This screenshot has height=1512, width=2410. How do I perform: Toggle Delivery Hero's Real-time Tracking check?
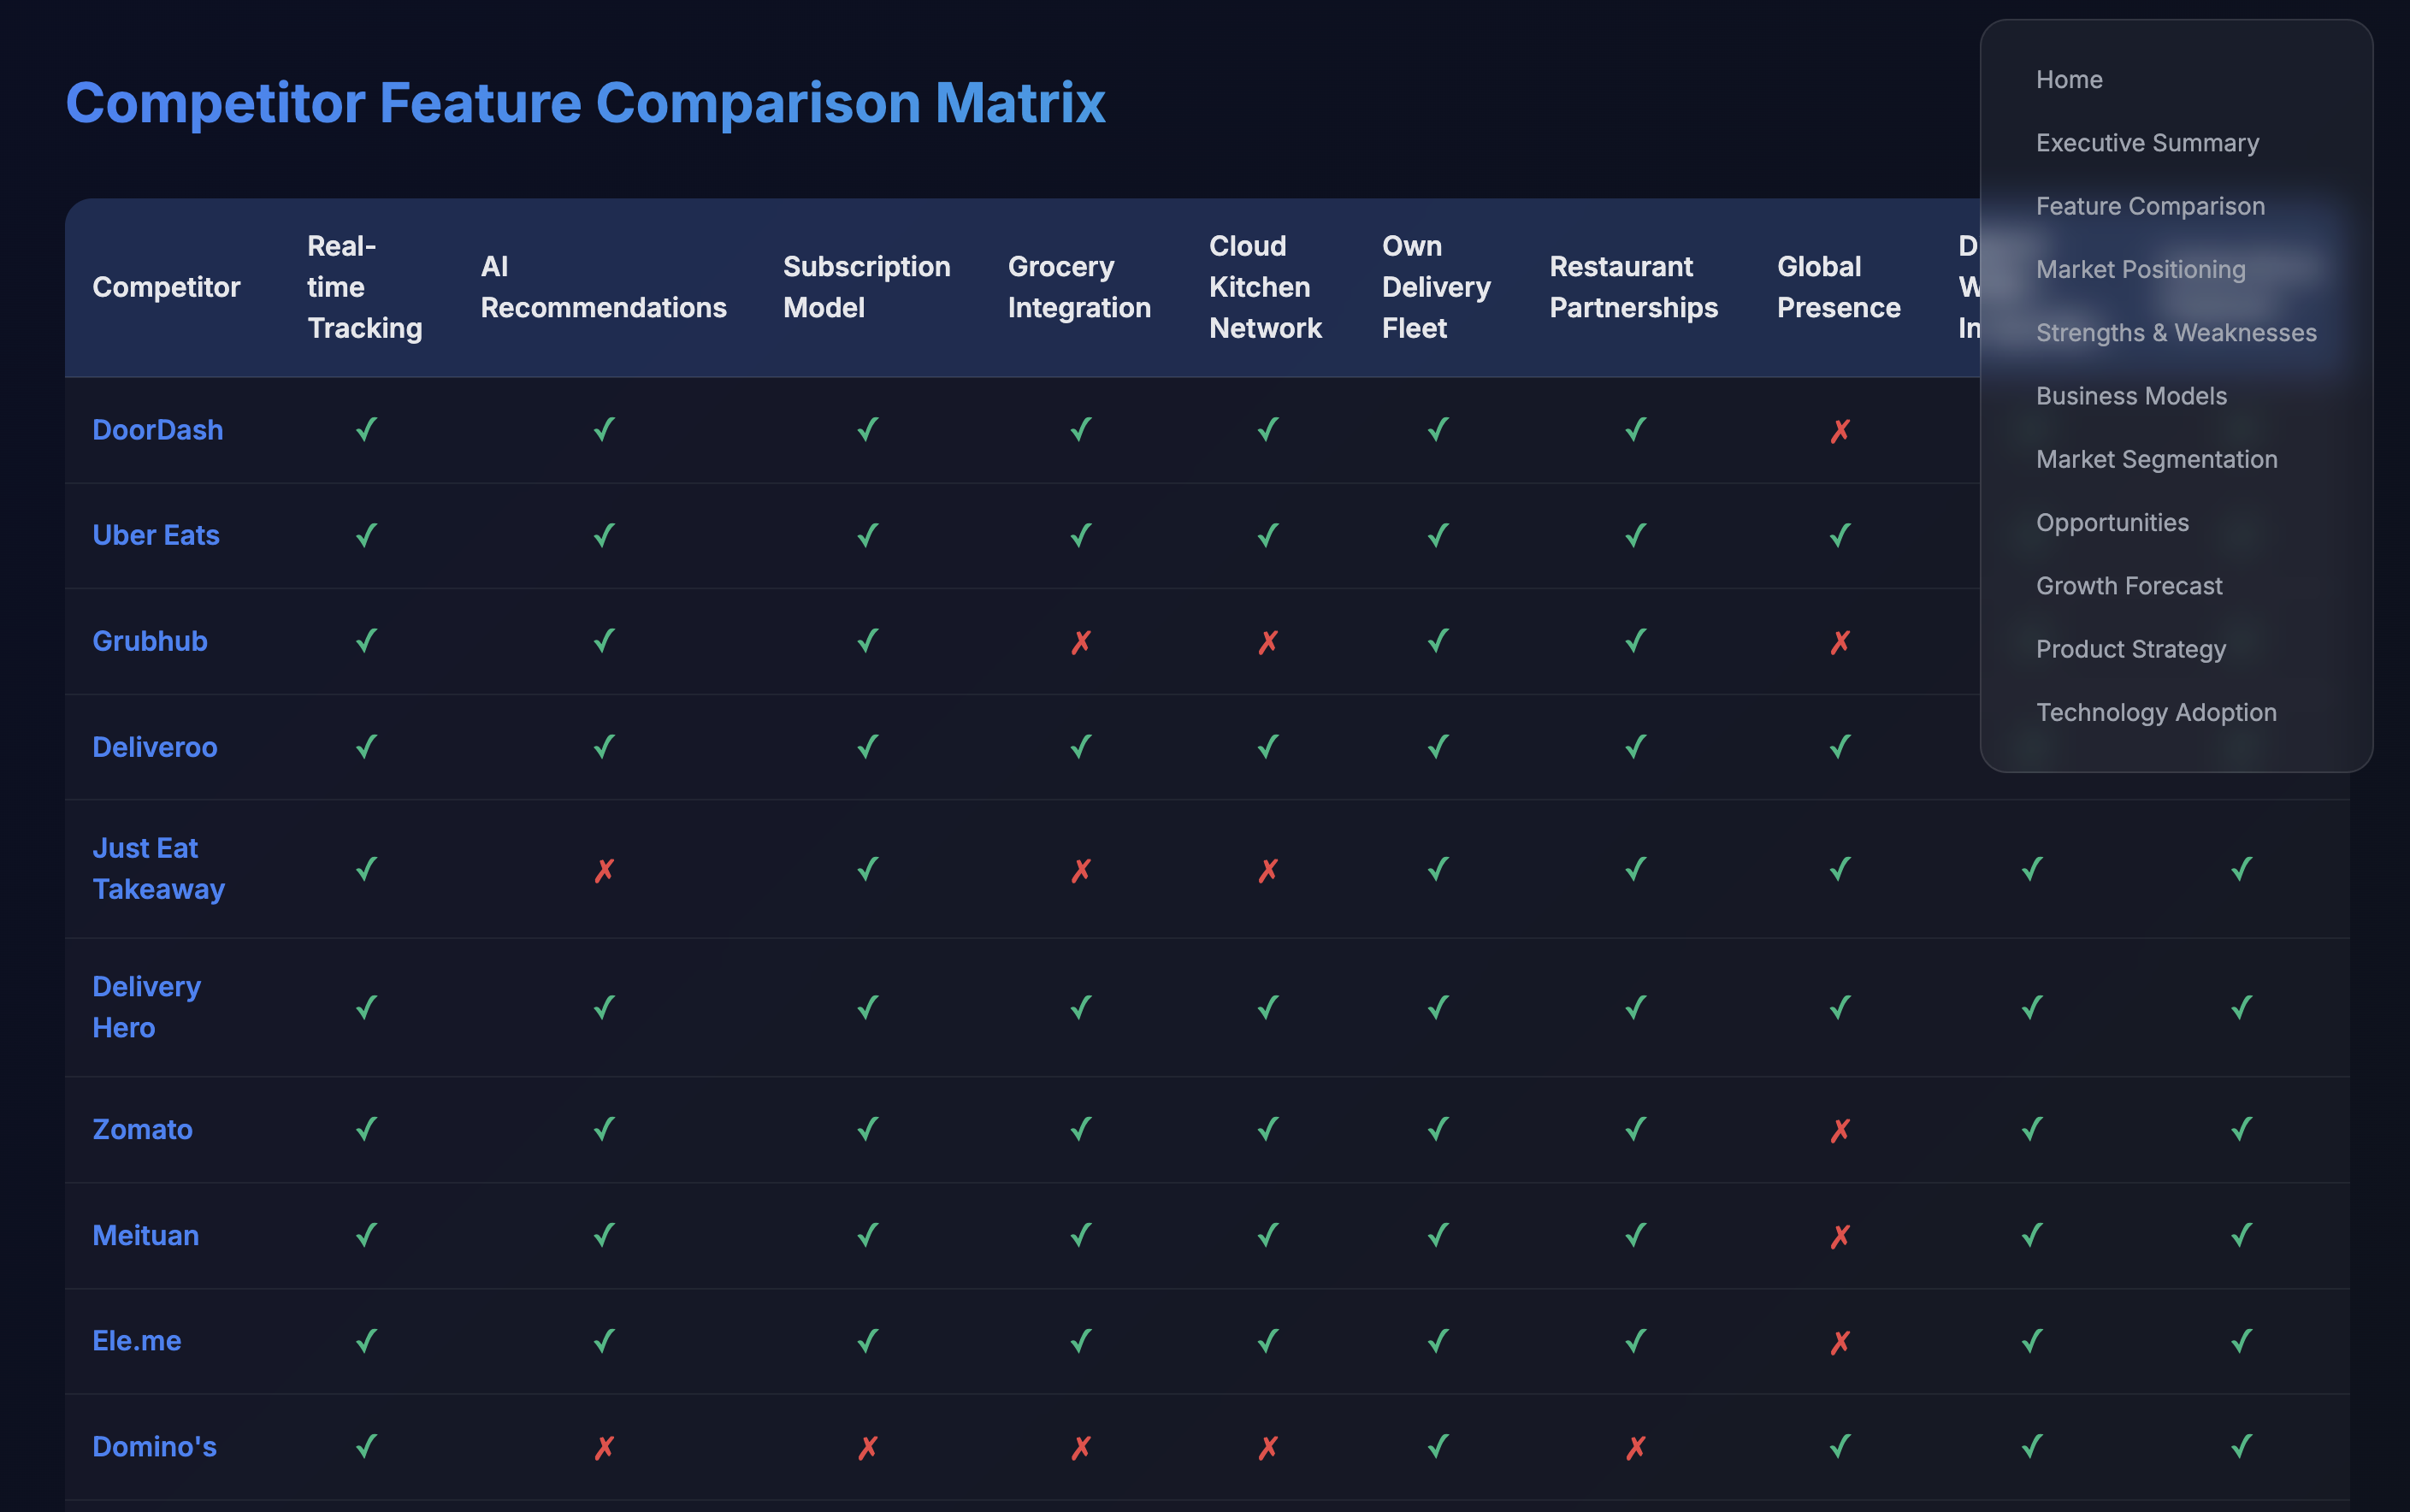point(366,1006)
